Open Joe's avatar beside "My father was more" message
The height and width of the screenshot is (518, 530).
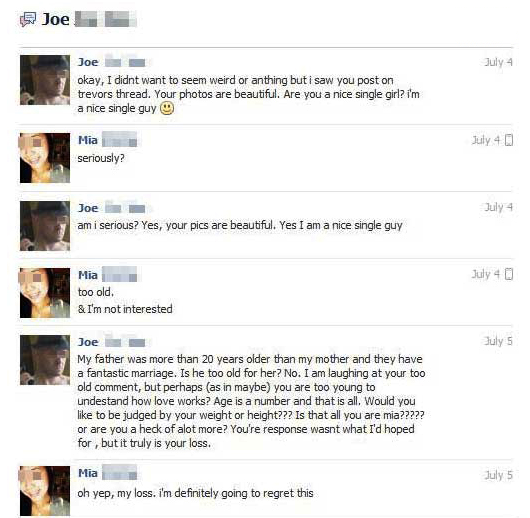(45, 360)
